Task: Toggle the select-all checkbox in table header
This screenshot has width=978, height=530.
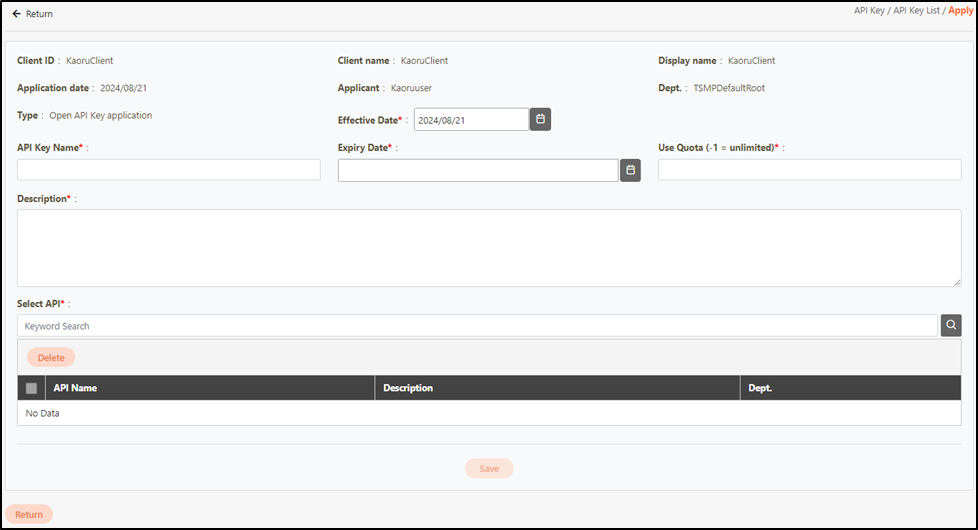Action: pos(31,388)
